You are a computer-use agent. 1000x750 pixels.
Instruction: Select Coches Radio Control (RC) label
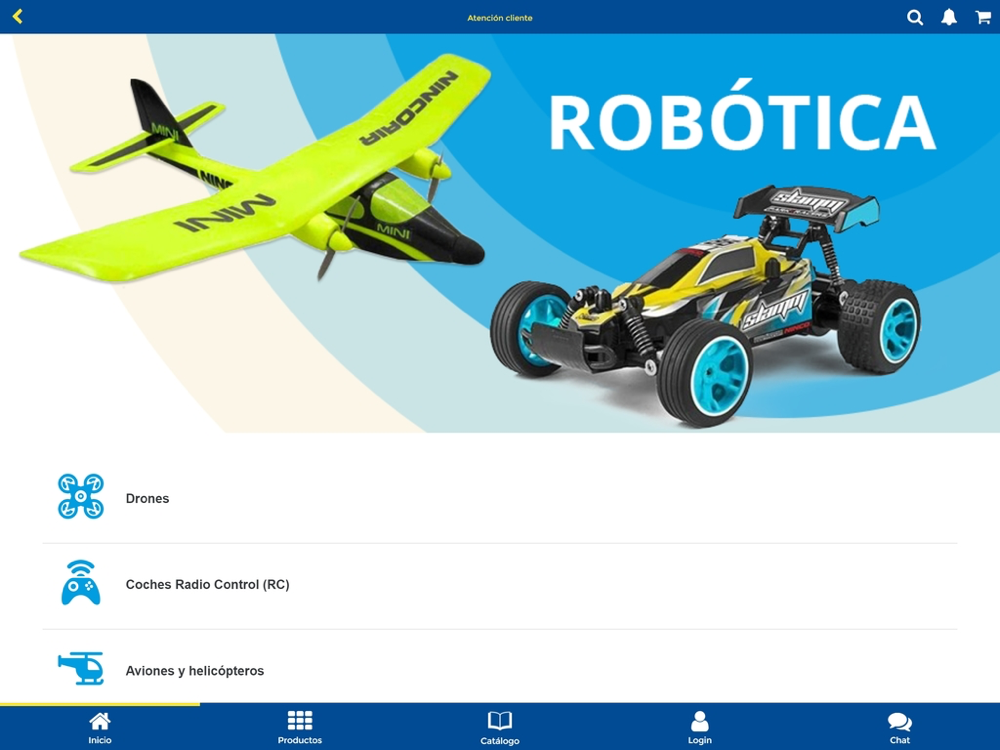click(207, 584)
